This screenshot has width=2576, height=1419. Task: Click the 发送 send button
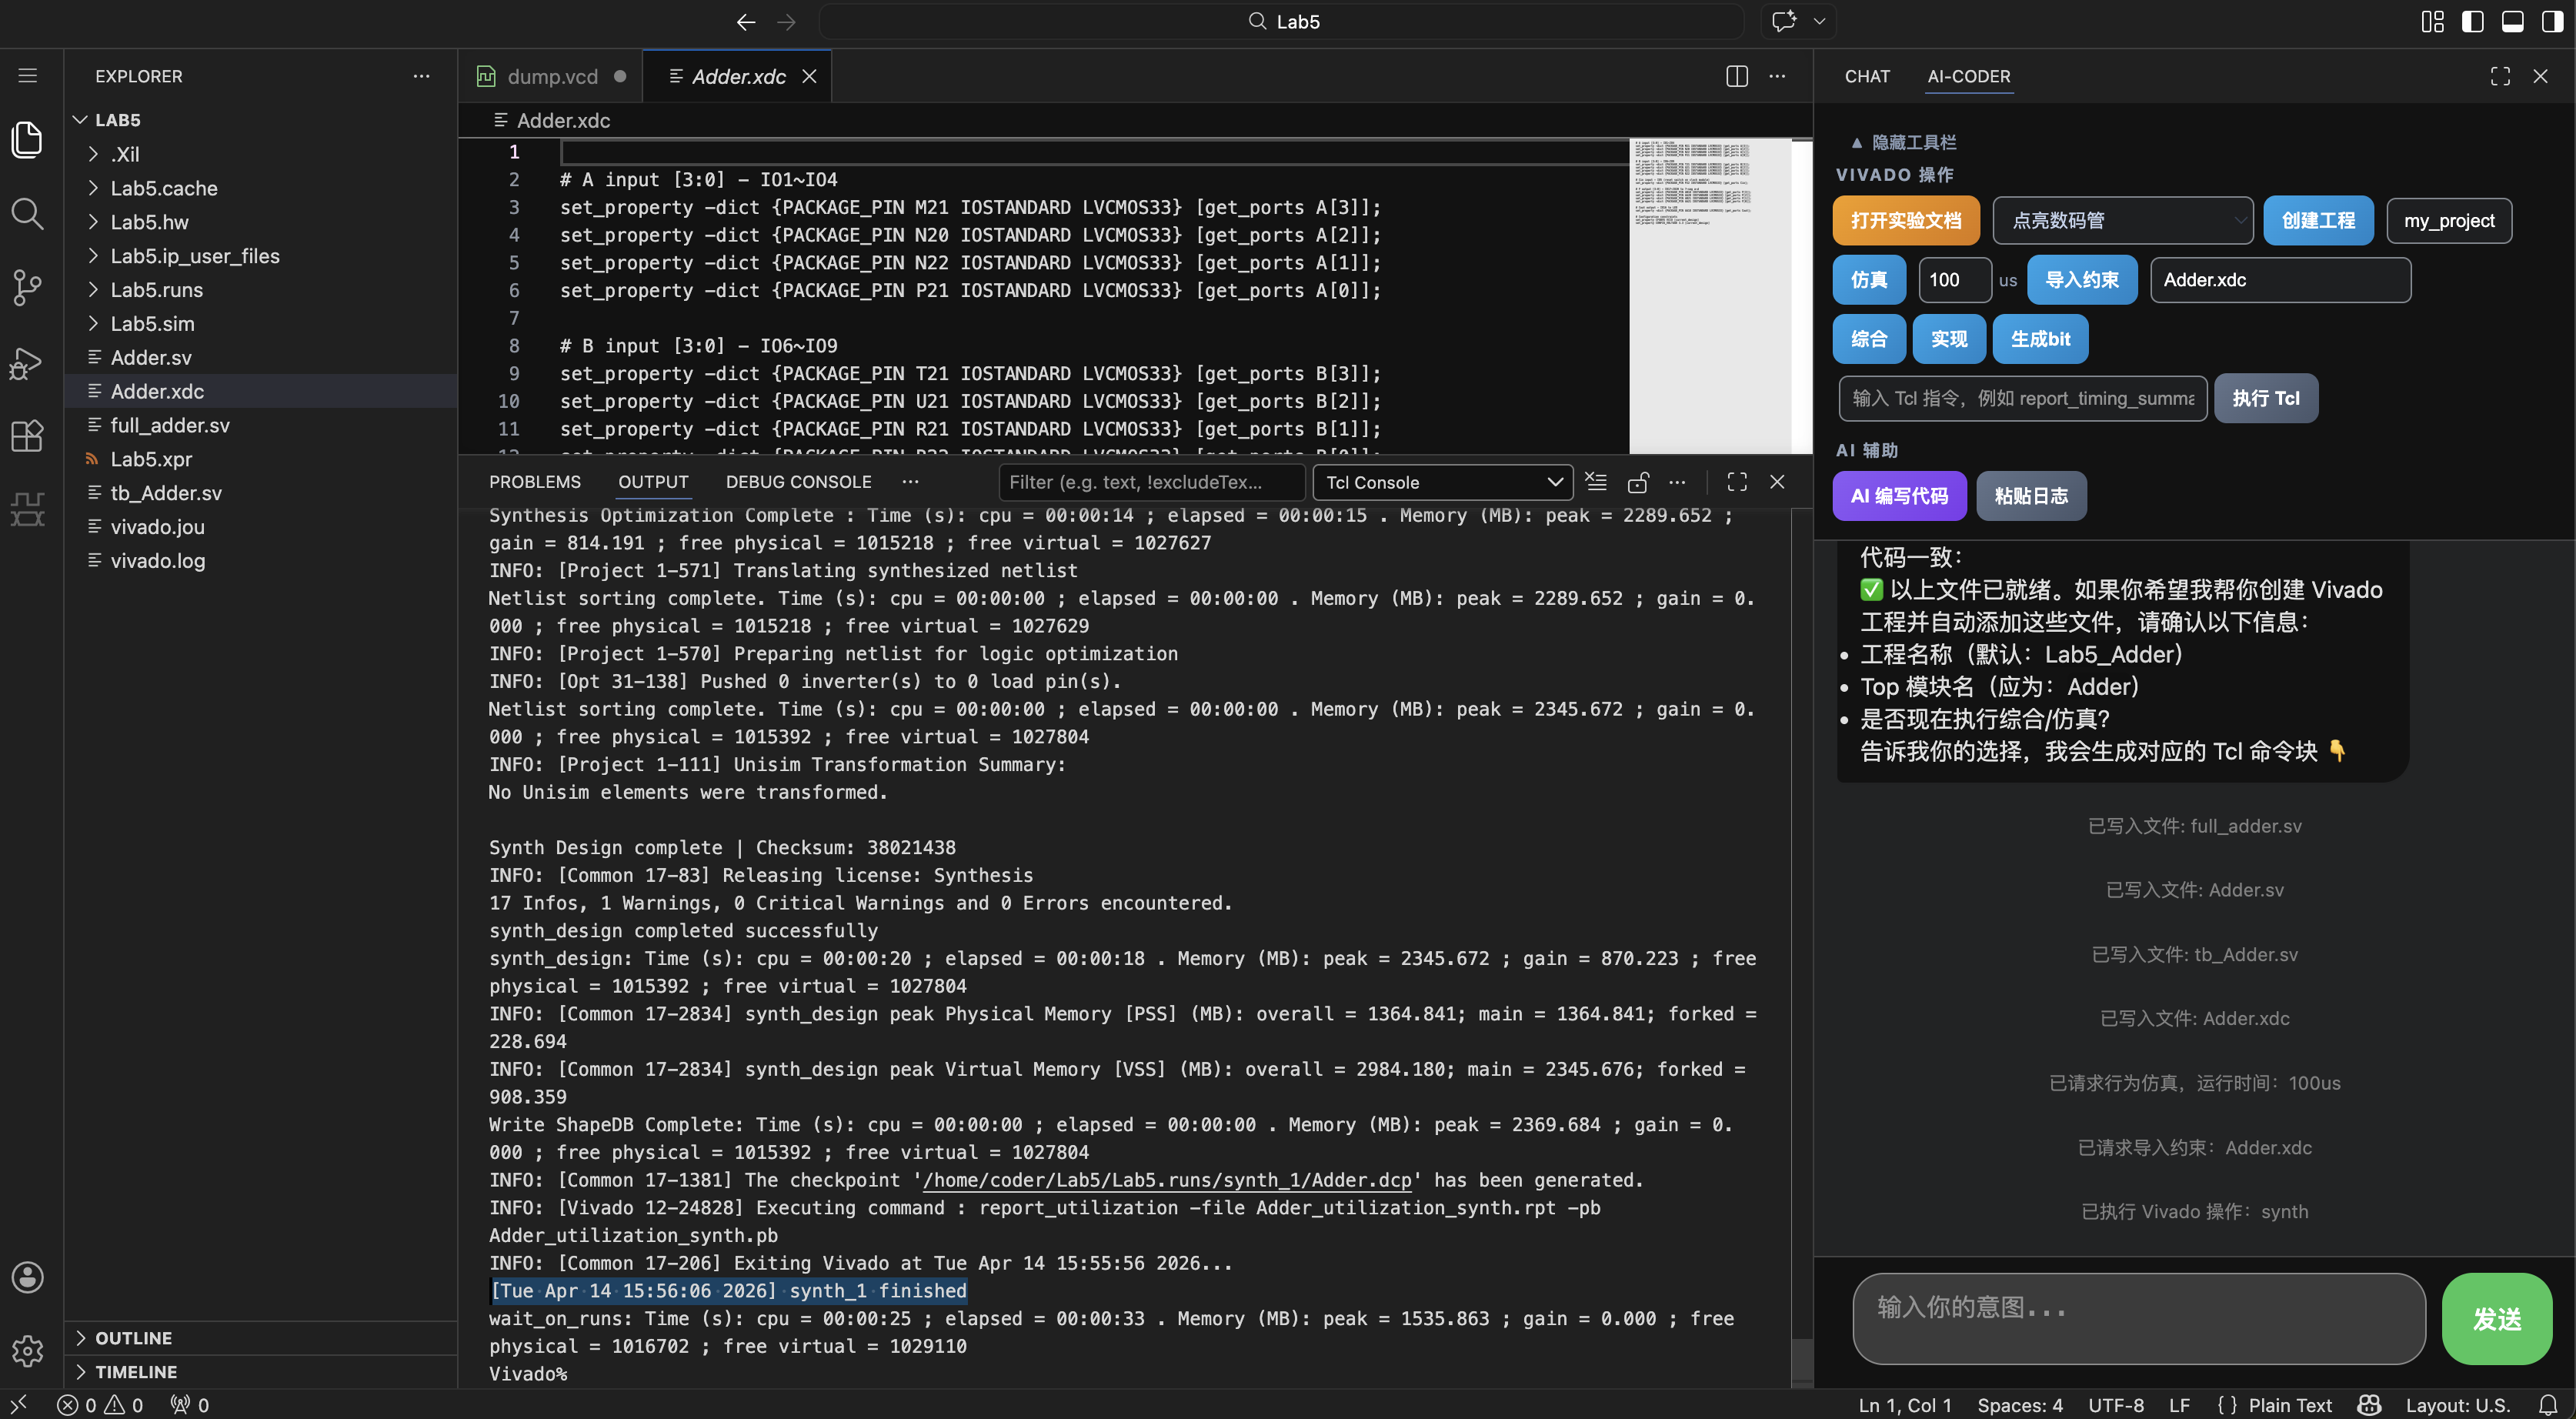tap(2496, 1319)
